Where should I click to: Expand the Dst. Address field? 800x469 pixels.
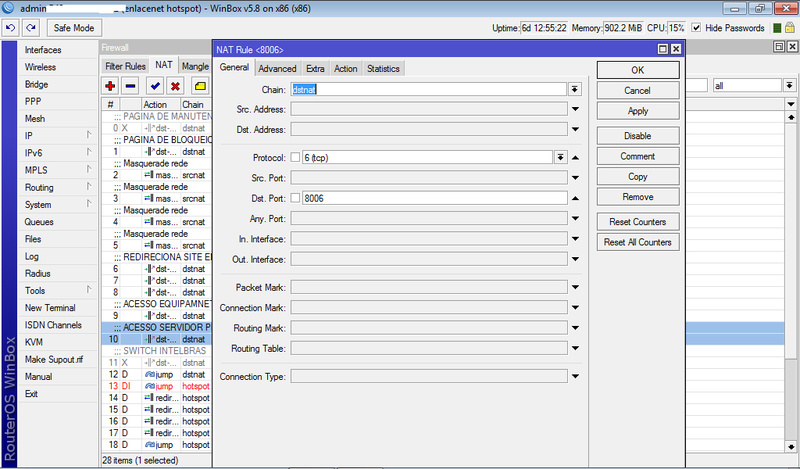tap(575, 130)
